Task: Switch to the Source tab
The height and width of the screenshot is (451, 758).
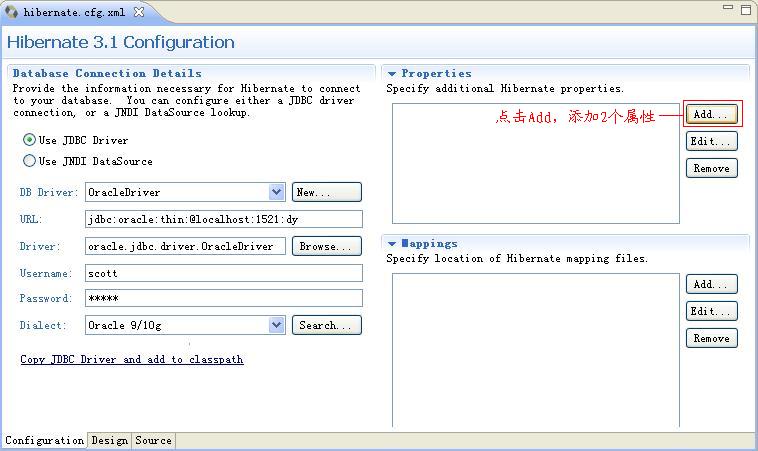Action: (153, 440)
